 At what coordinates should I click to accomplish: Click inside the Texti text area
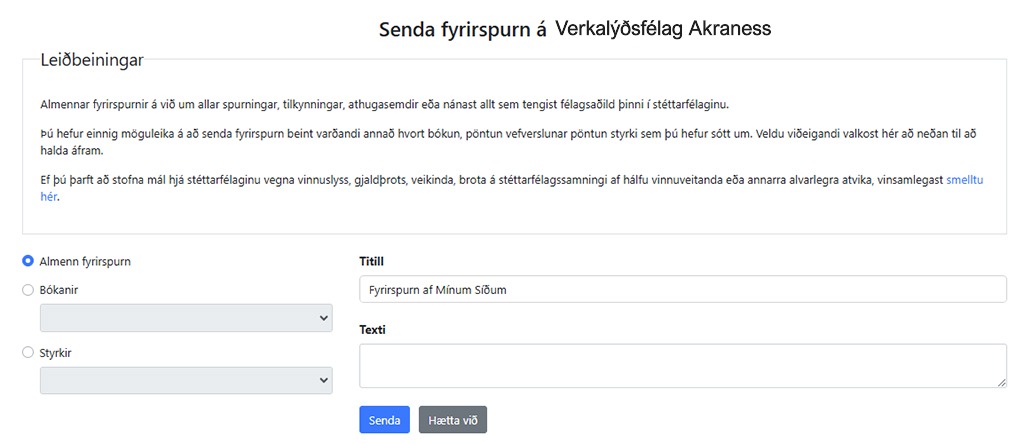click(x=682, y=365)
